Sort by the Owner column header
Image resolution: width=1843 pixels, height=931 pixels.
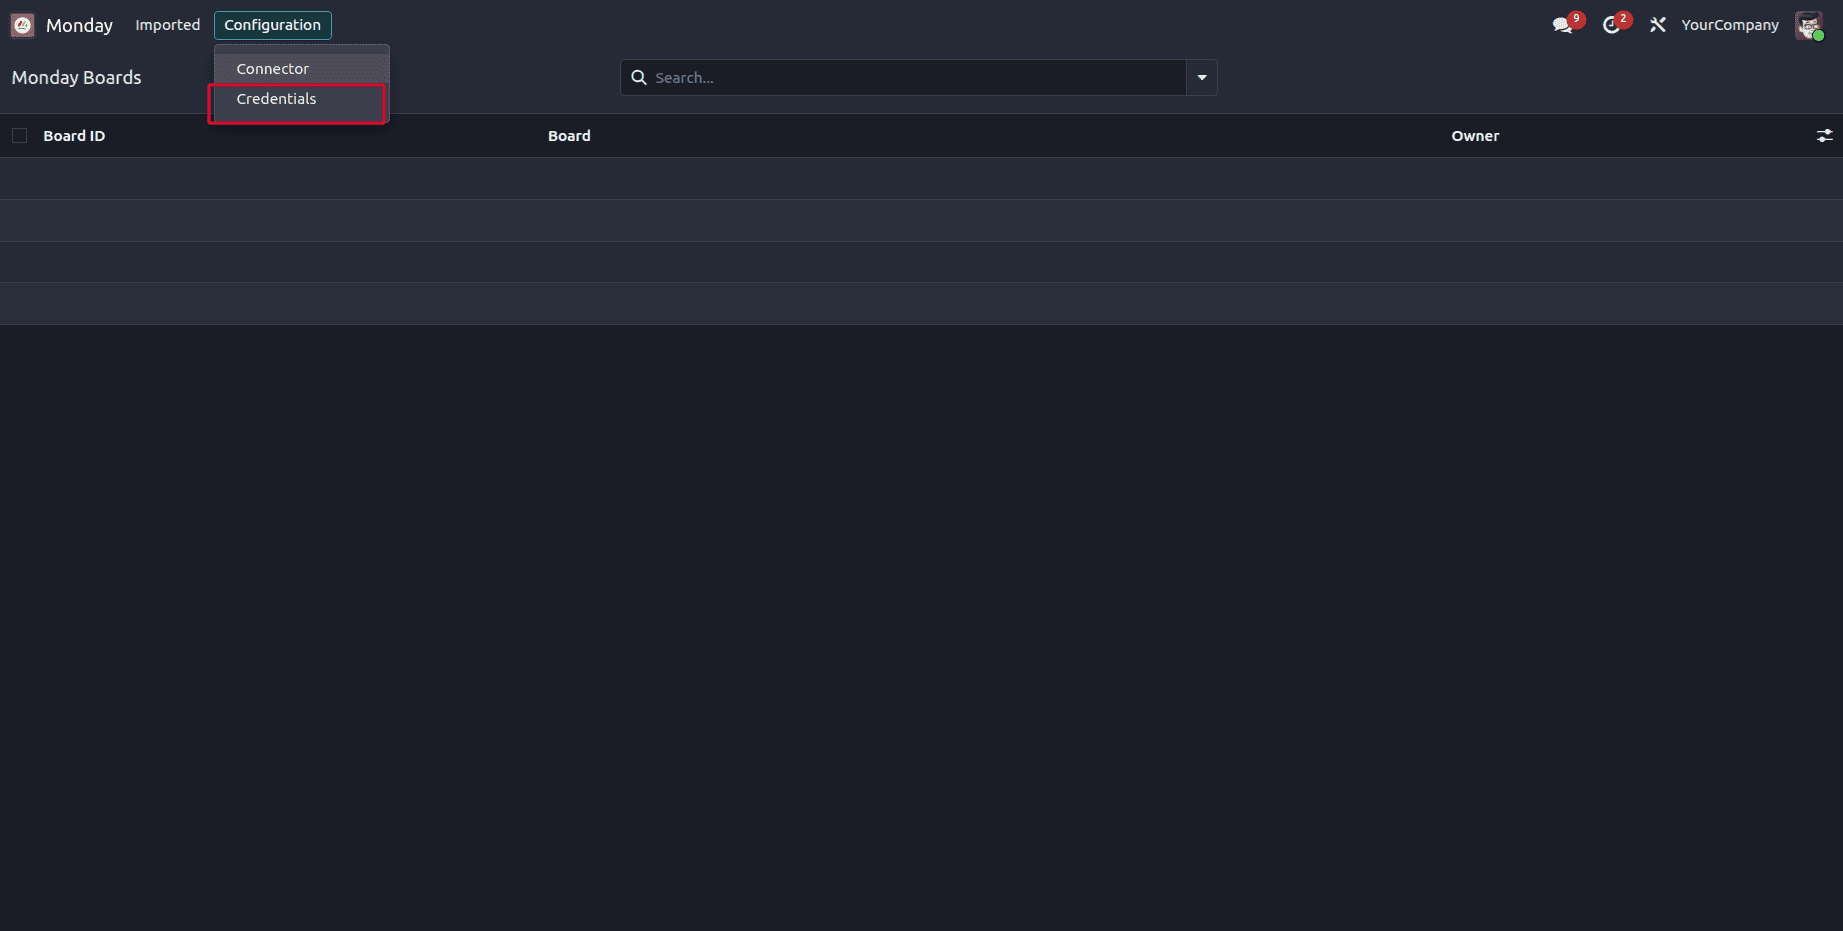1475,136
